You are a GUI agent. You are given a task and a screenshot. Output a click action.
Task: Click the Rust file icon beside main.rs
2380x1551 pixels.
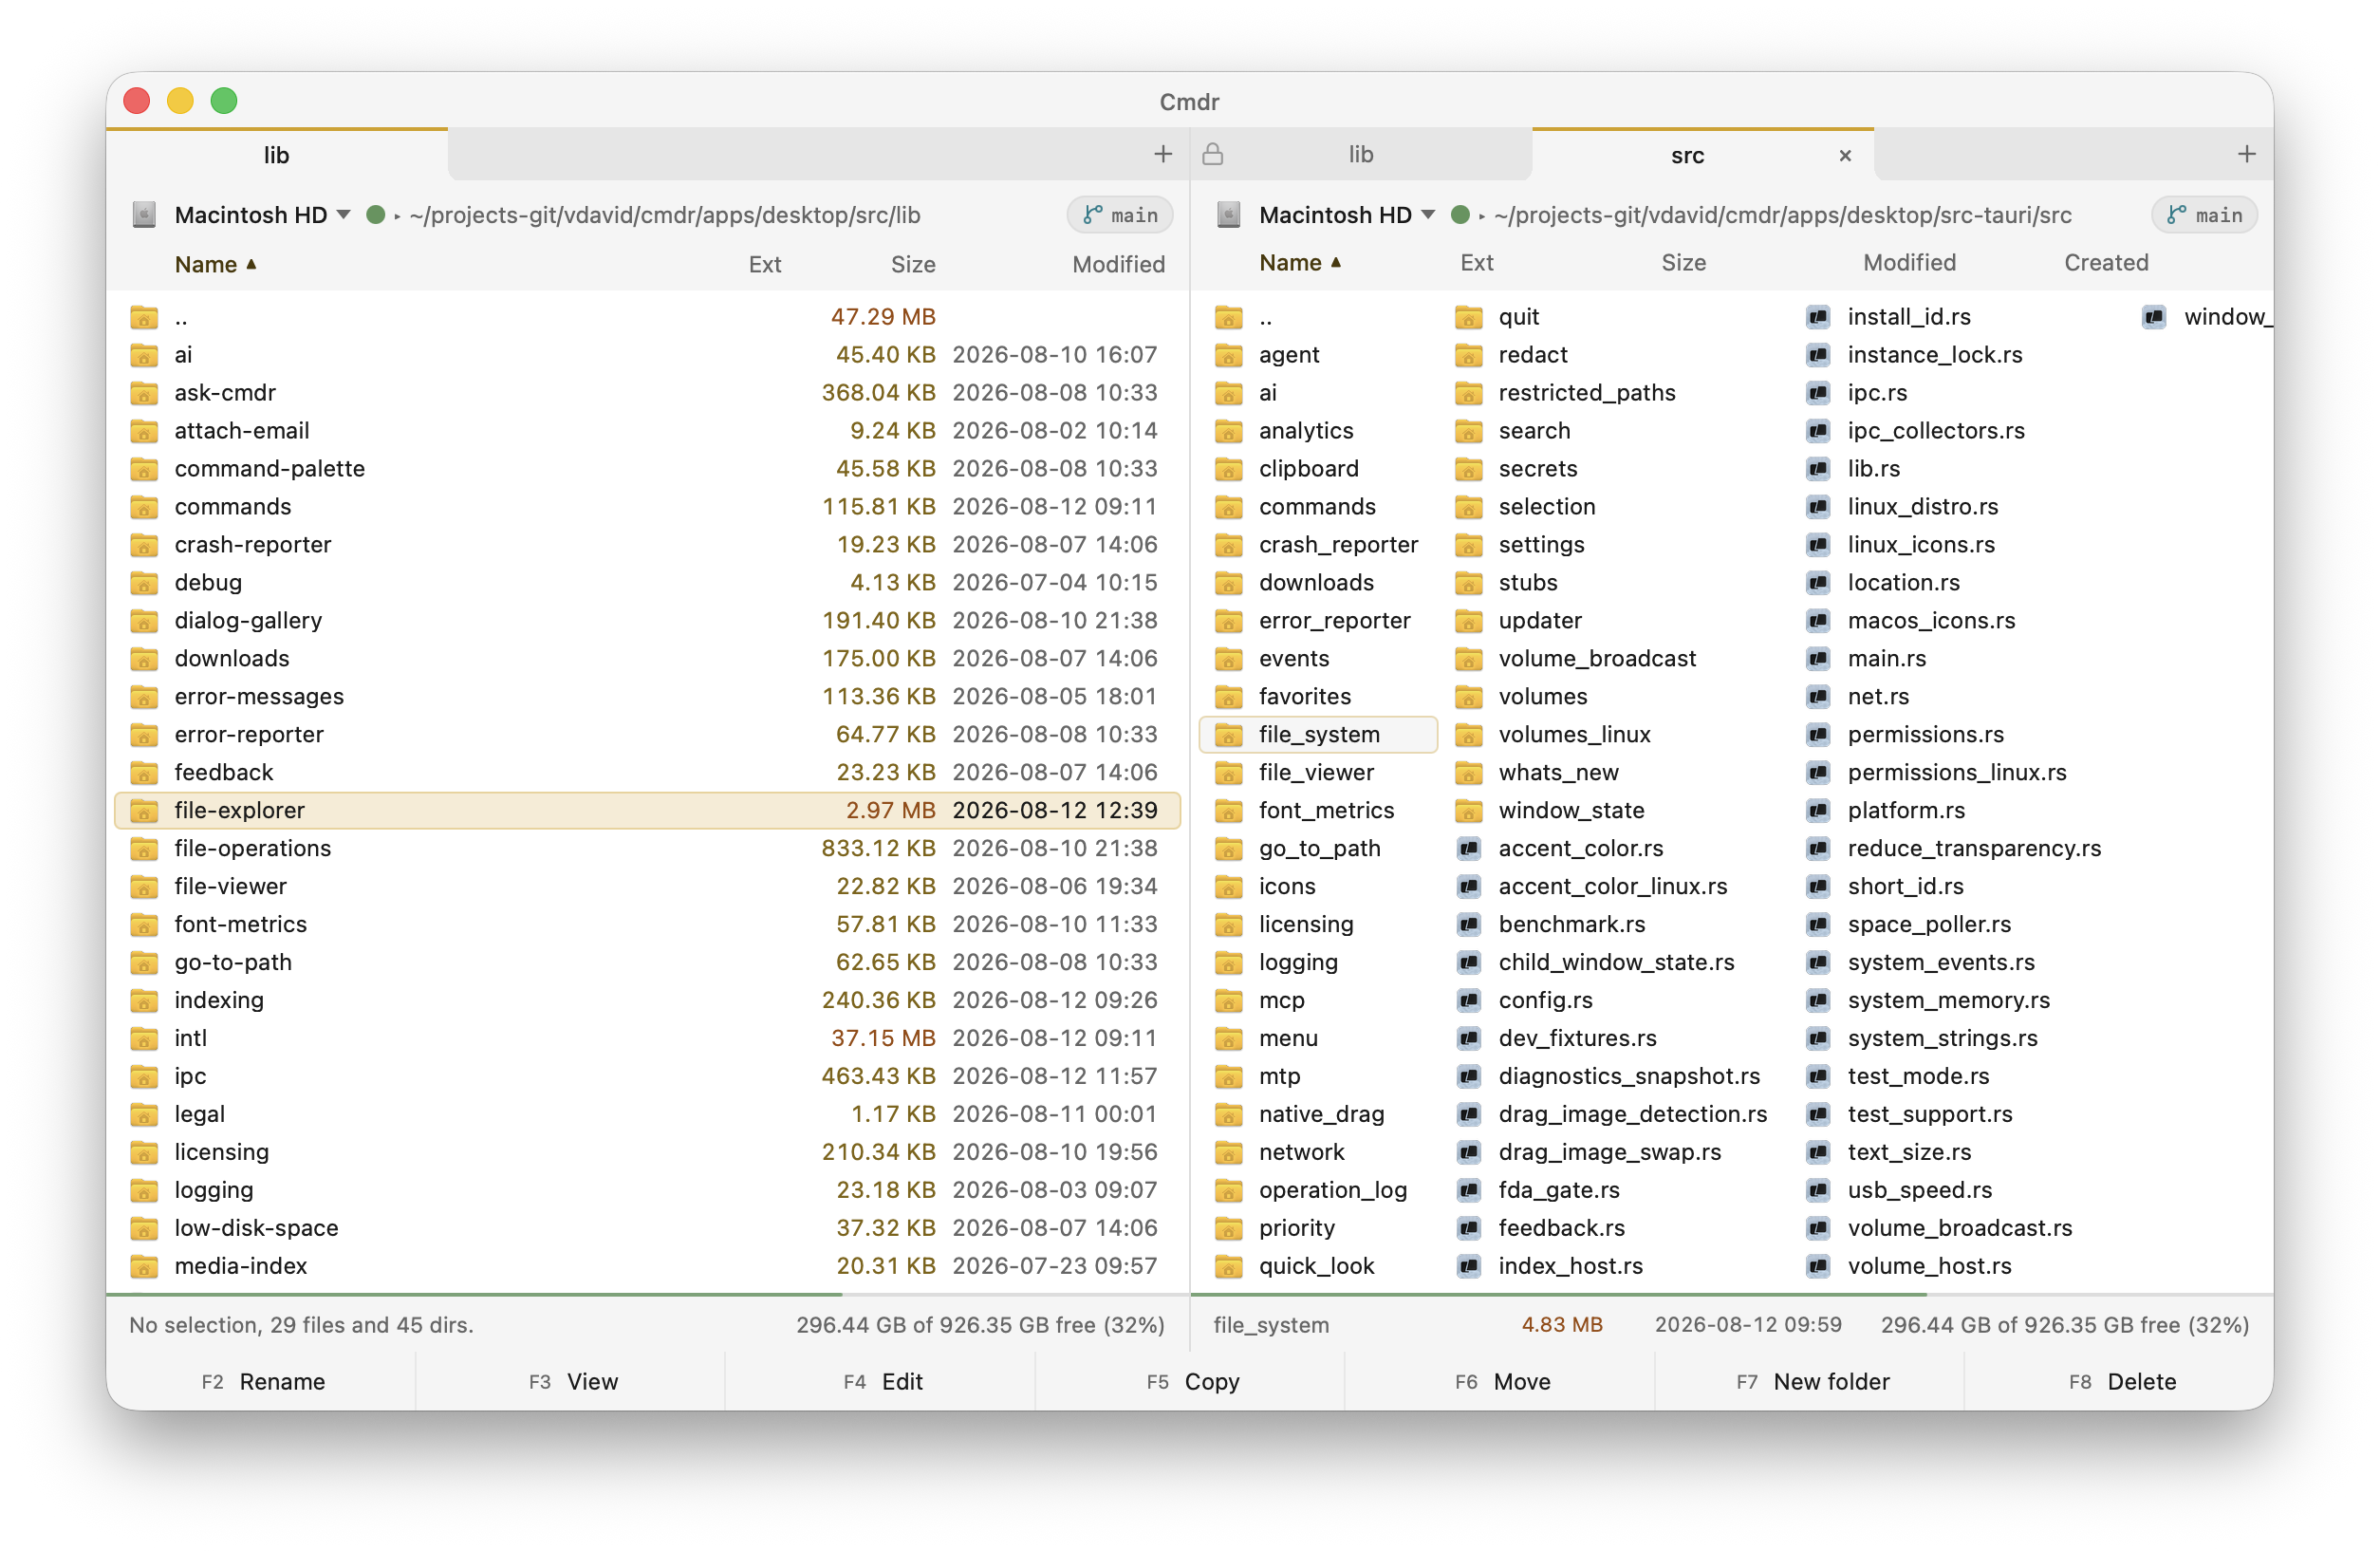(x=1817, y=658)
